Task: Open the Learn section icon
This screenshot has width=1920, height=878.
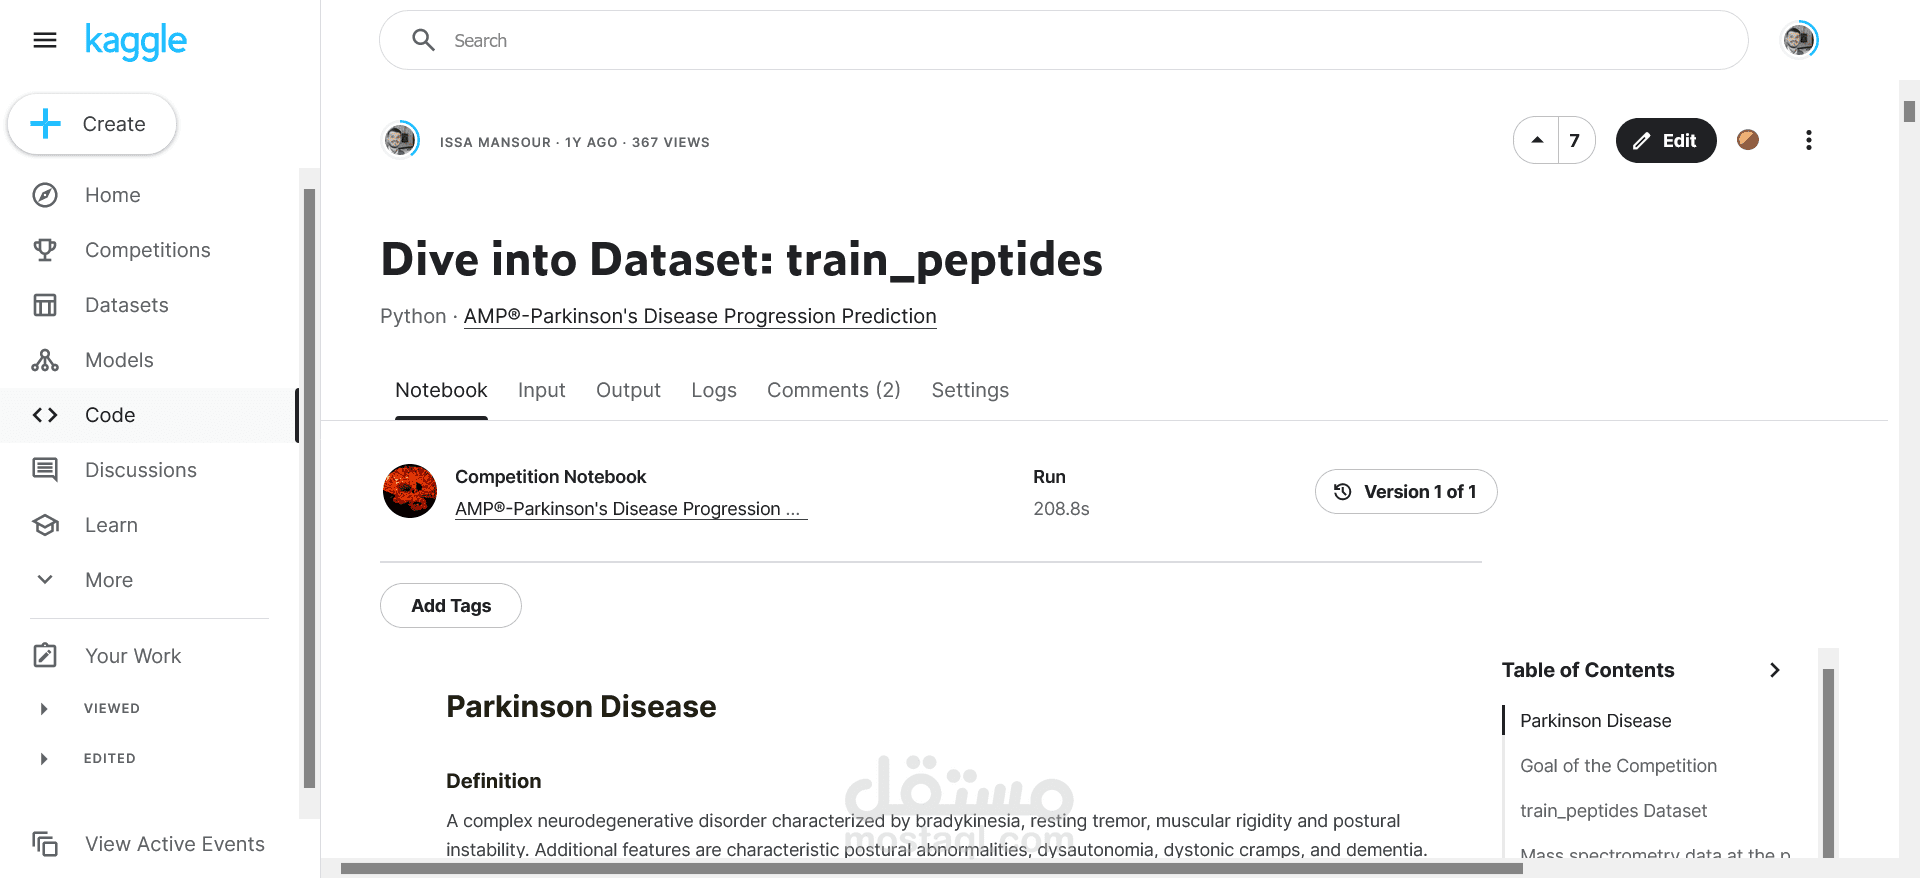Action: (45, 524)
